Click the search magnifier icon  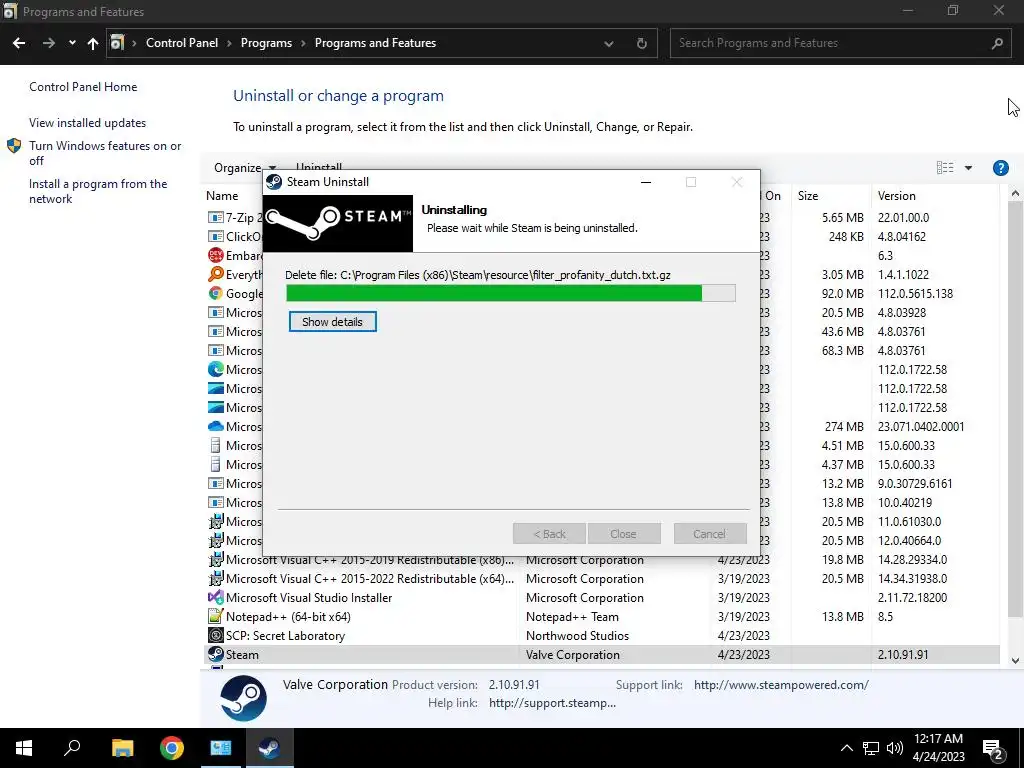(x=997, y=43)
